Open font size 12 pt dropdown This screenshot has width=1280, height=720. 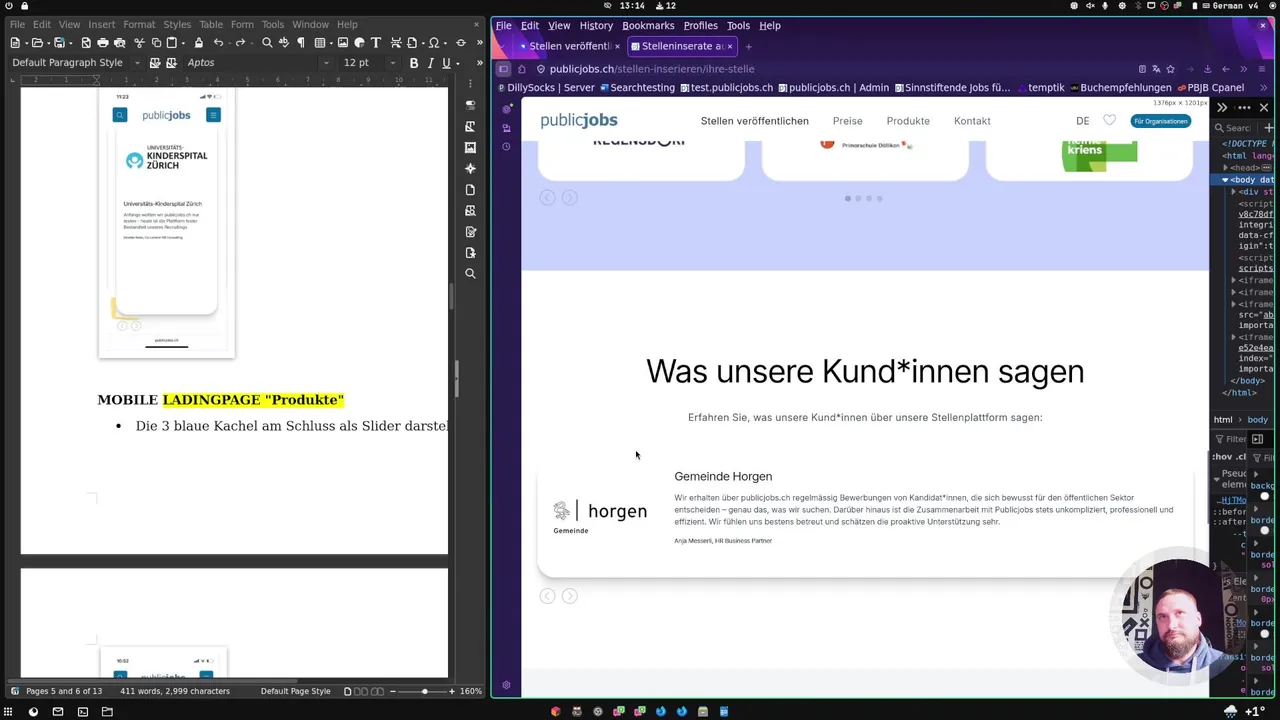[x=392, y=63]
